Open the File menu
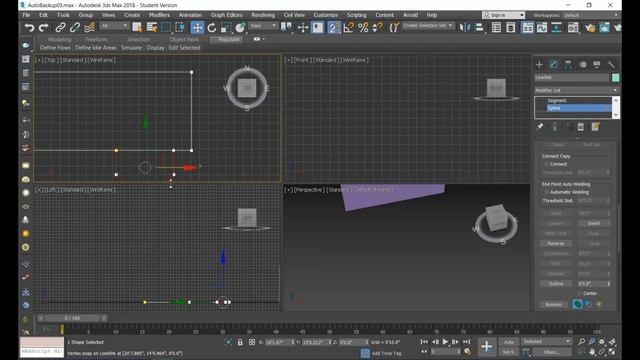This screenshot has width=640, height=360. tap(27, 15)
